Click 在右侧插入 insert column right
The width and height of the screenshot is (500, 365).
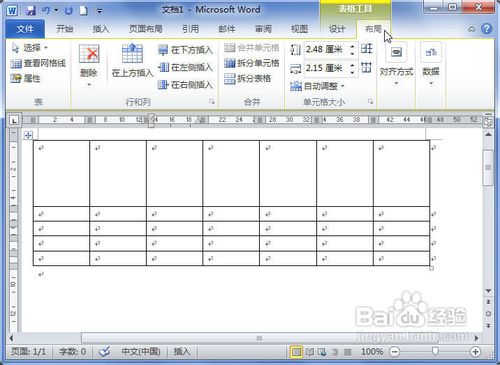tap(185, 85)
